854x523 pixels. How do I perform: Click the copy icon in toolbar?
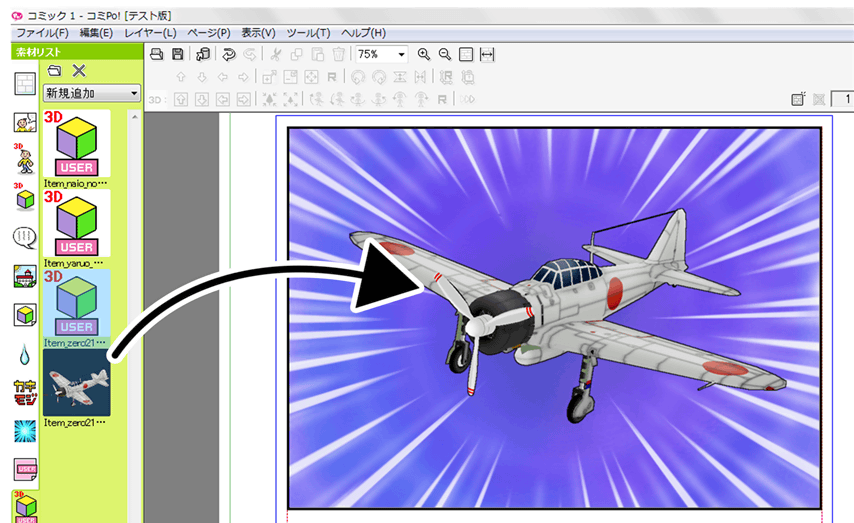click(x=296, y=54)
